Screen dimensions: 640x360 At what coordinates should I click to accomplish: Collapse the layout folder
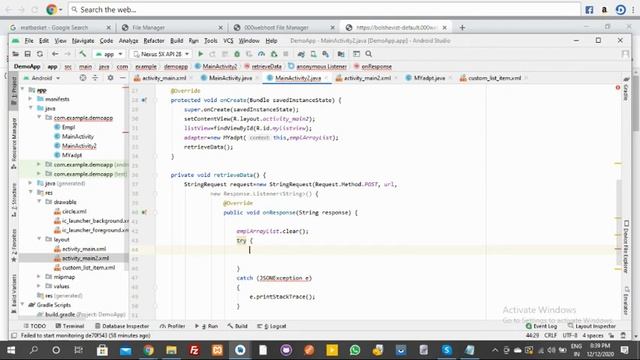click(39, 239)
